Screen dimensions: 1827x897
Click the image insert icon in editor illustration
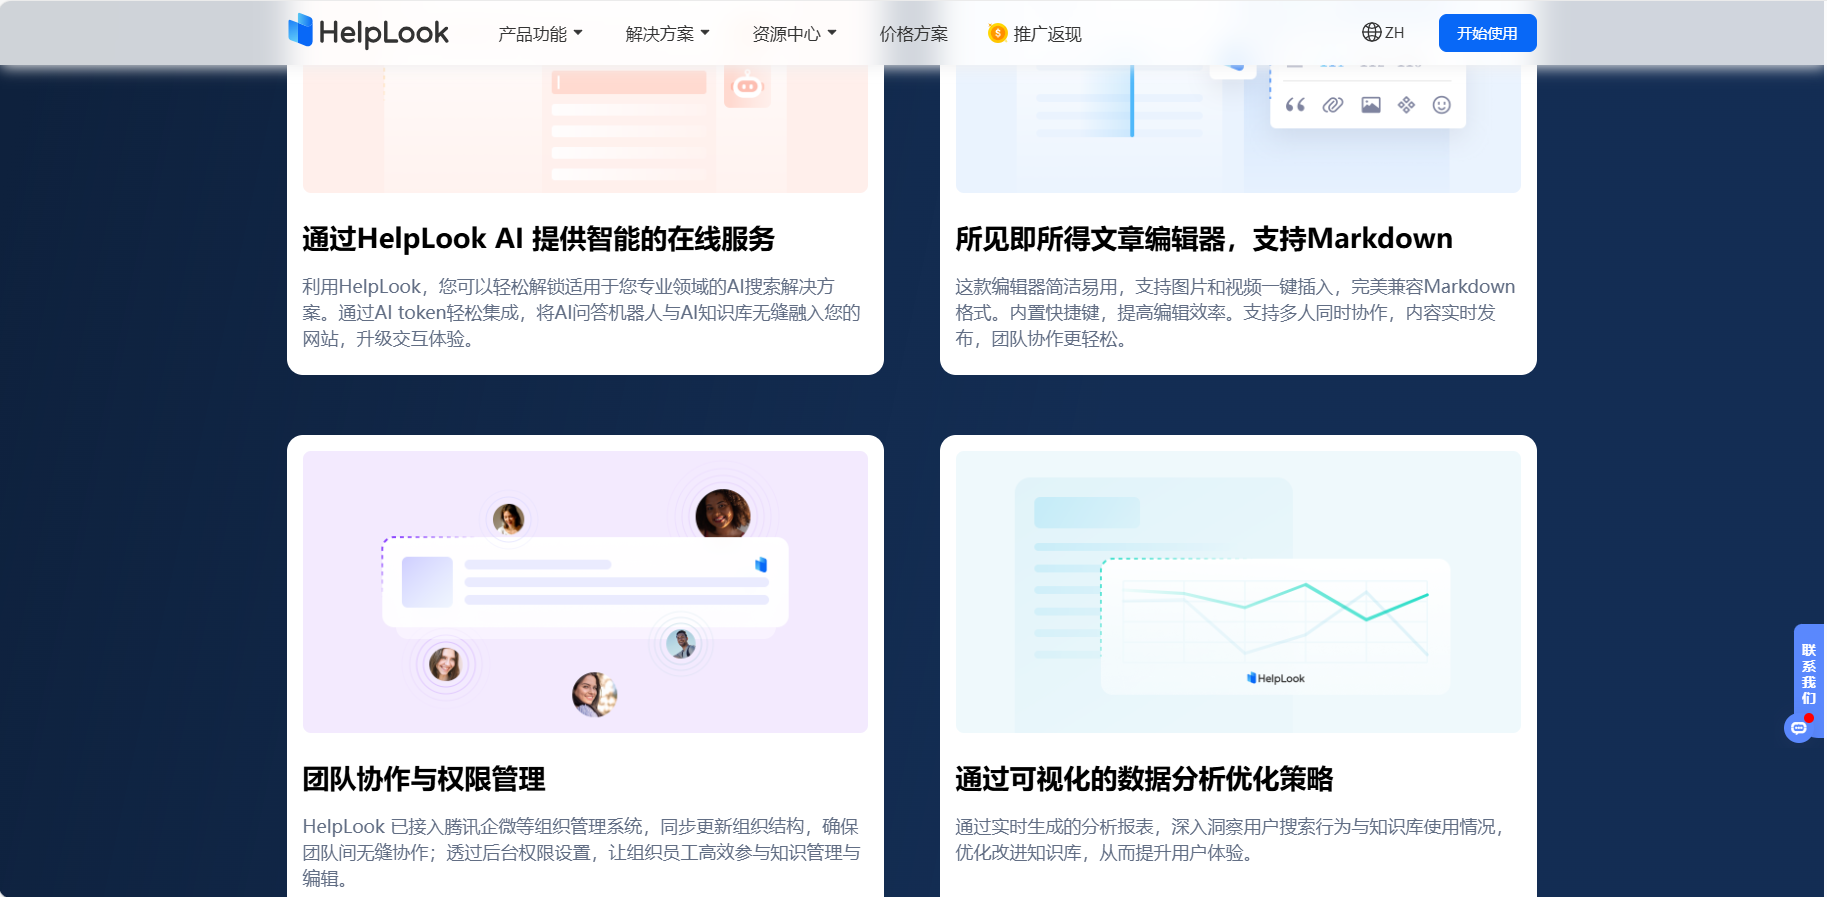(x=1370, y=105)
